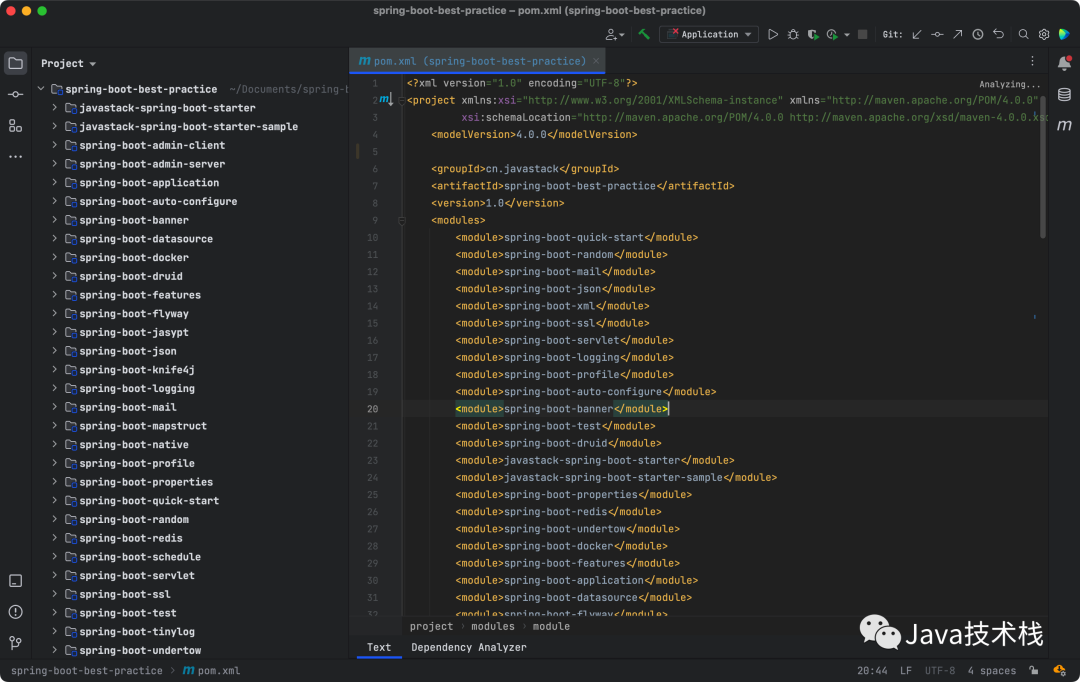The height and width of the screenshot is (682, 1080).
Task: Open the Application run configuration dropdown
Action: click(x=709, y=34)
